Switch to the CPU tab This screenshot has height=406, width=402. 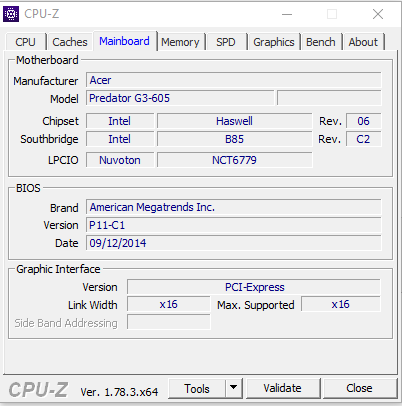coord(25,42)
